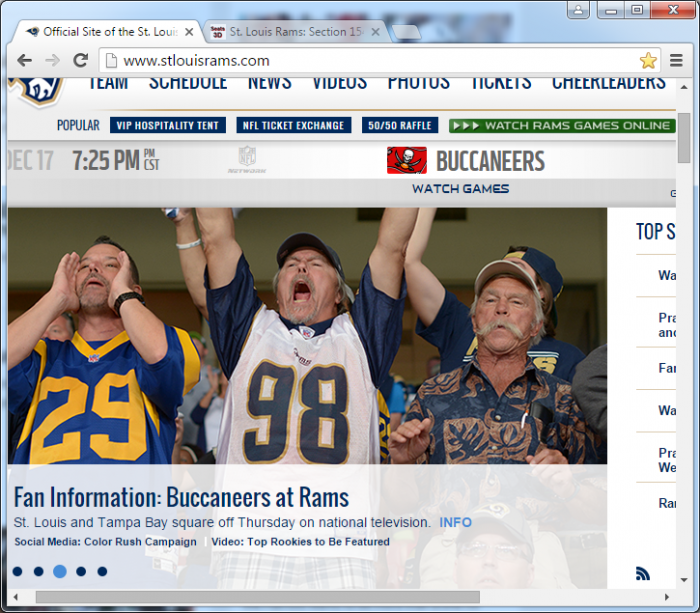This screenshot has width=700, height=613.
Task: Click the scroll right arrow
Action: [x=667, y=597]
